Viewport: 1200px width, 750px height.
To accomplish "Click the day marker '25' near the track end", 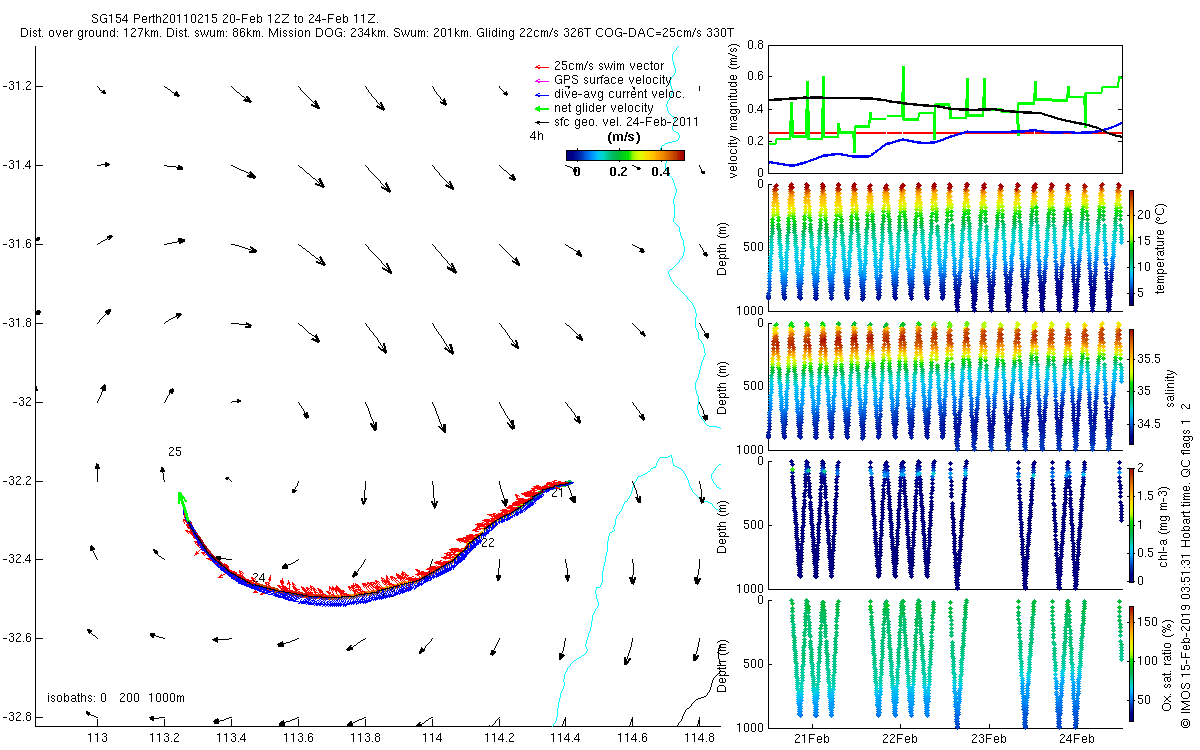I will coord(175,452).
